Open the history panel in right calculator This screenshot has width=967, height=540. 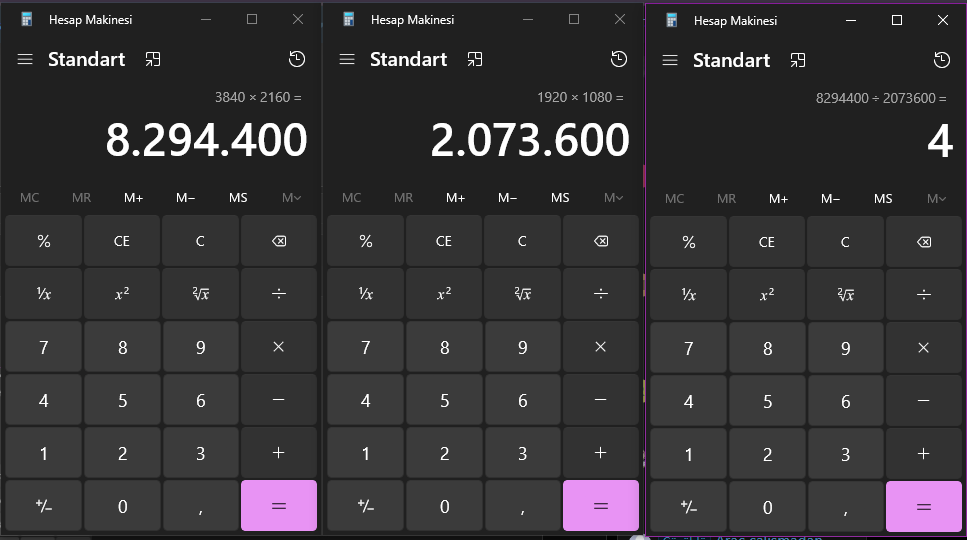pyautogui.click(x=941, y=60)
